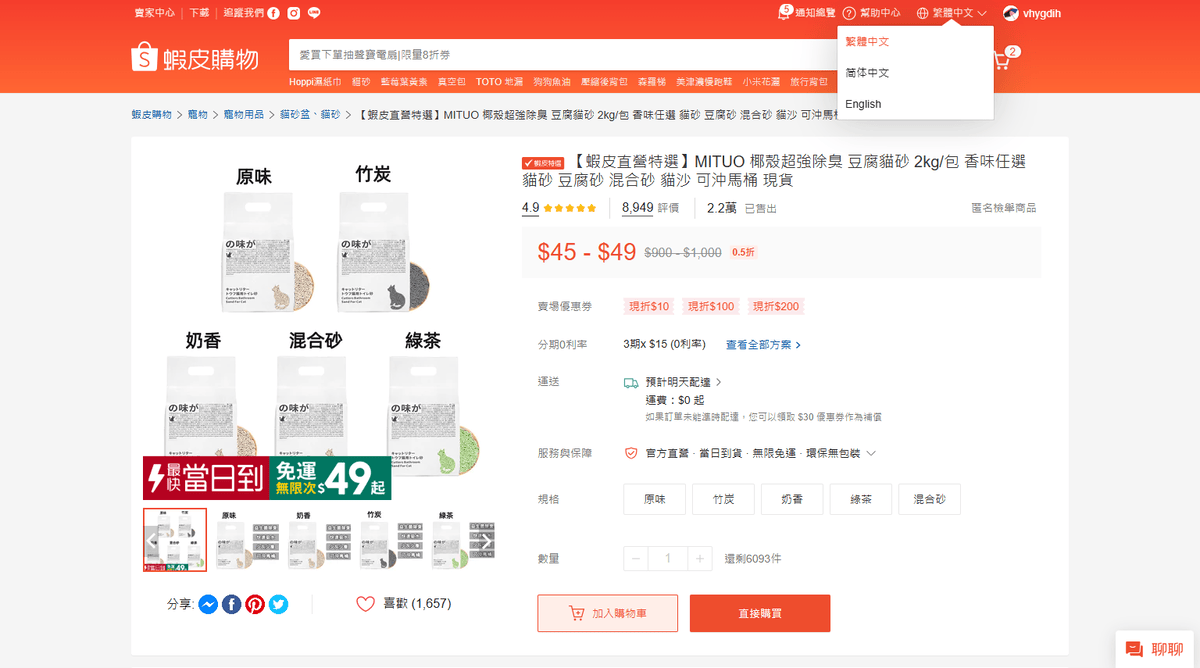Open 查看全部方案 installment plans
The width and height of the screenshot is (1200, 668).
click(x=763, y=345)
